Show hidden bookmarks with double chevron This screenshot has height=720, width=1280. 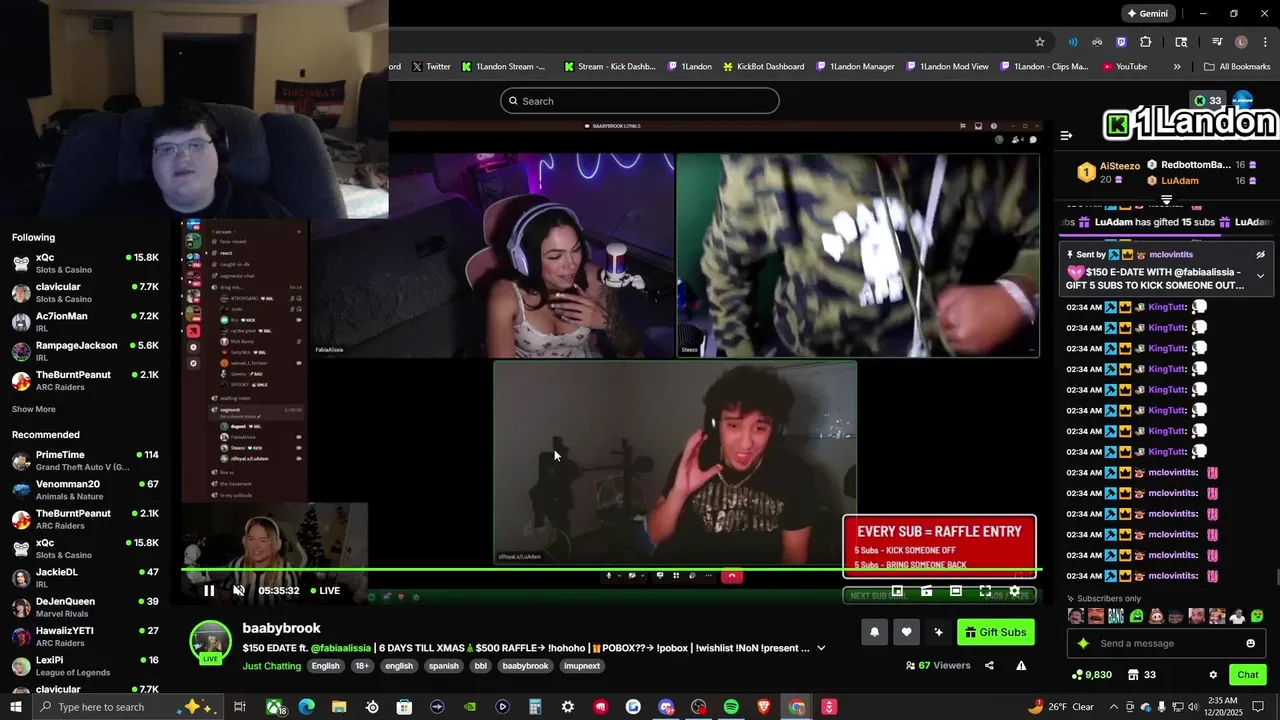1177,67
